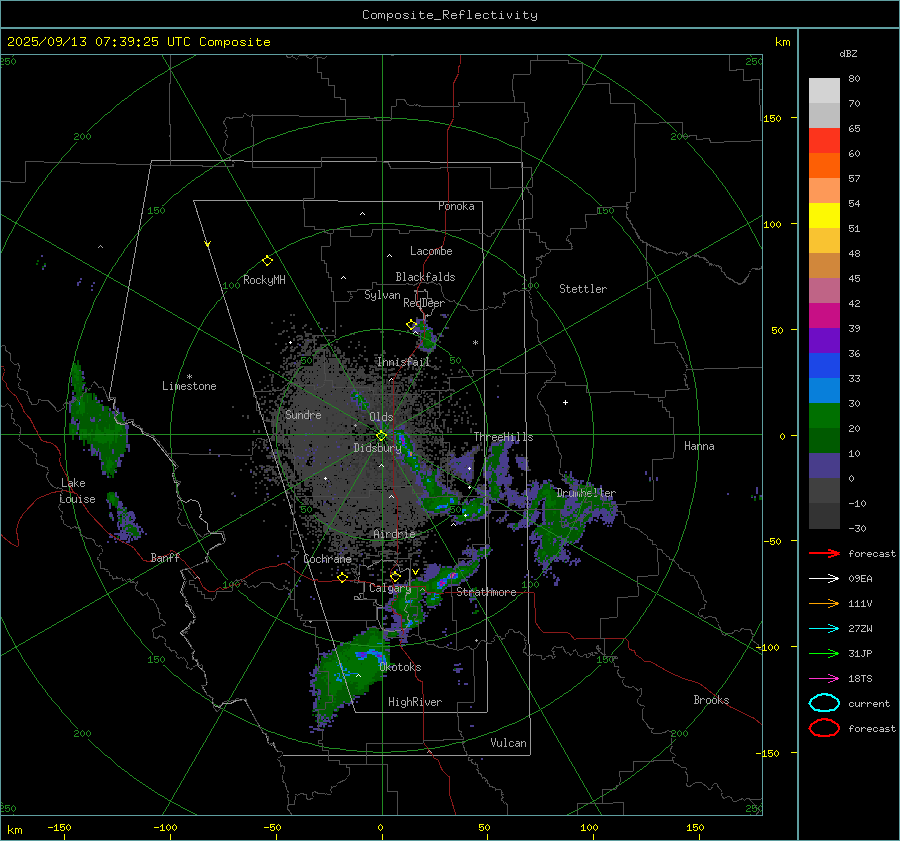Click the white 09EA arrow in legend
The width and height of the screenshot is (900, 841).
824,579
